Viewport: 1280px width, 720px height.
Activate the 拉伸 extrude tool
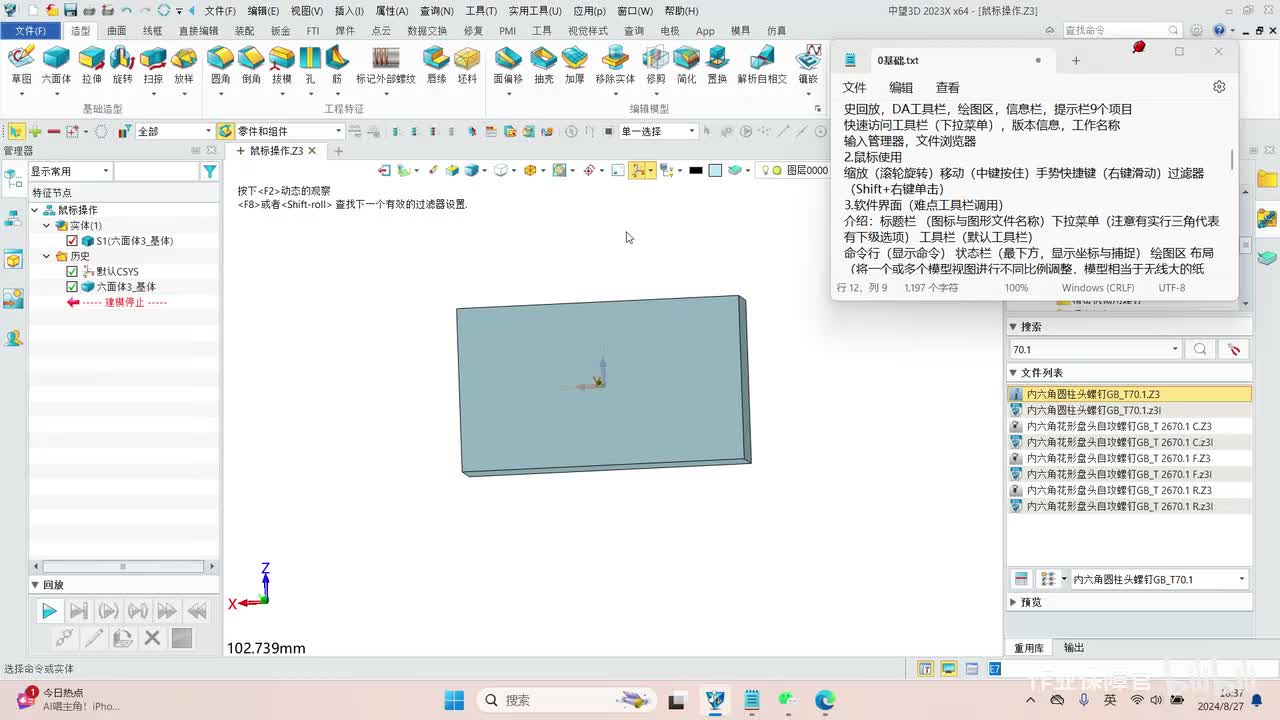92,64
